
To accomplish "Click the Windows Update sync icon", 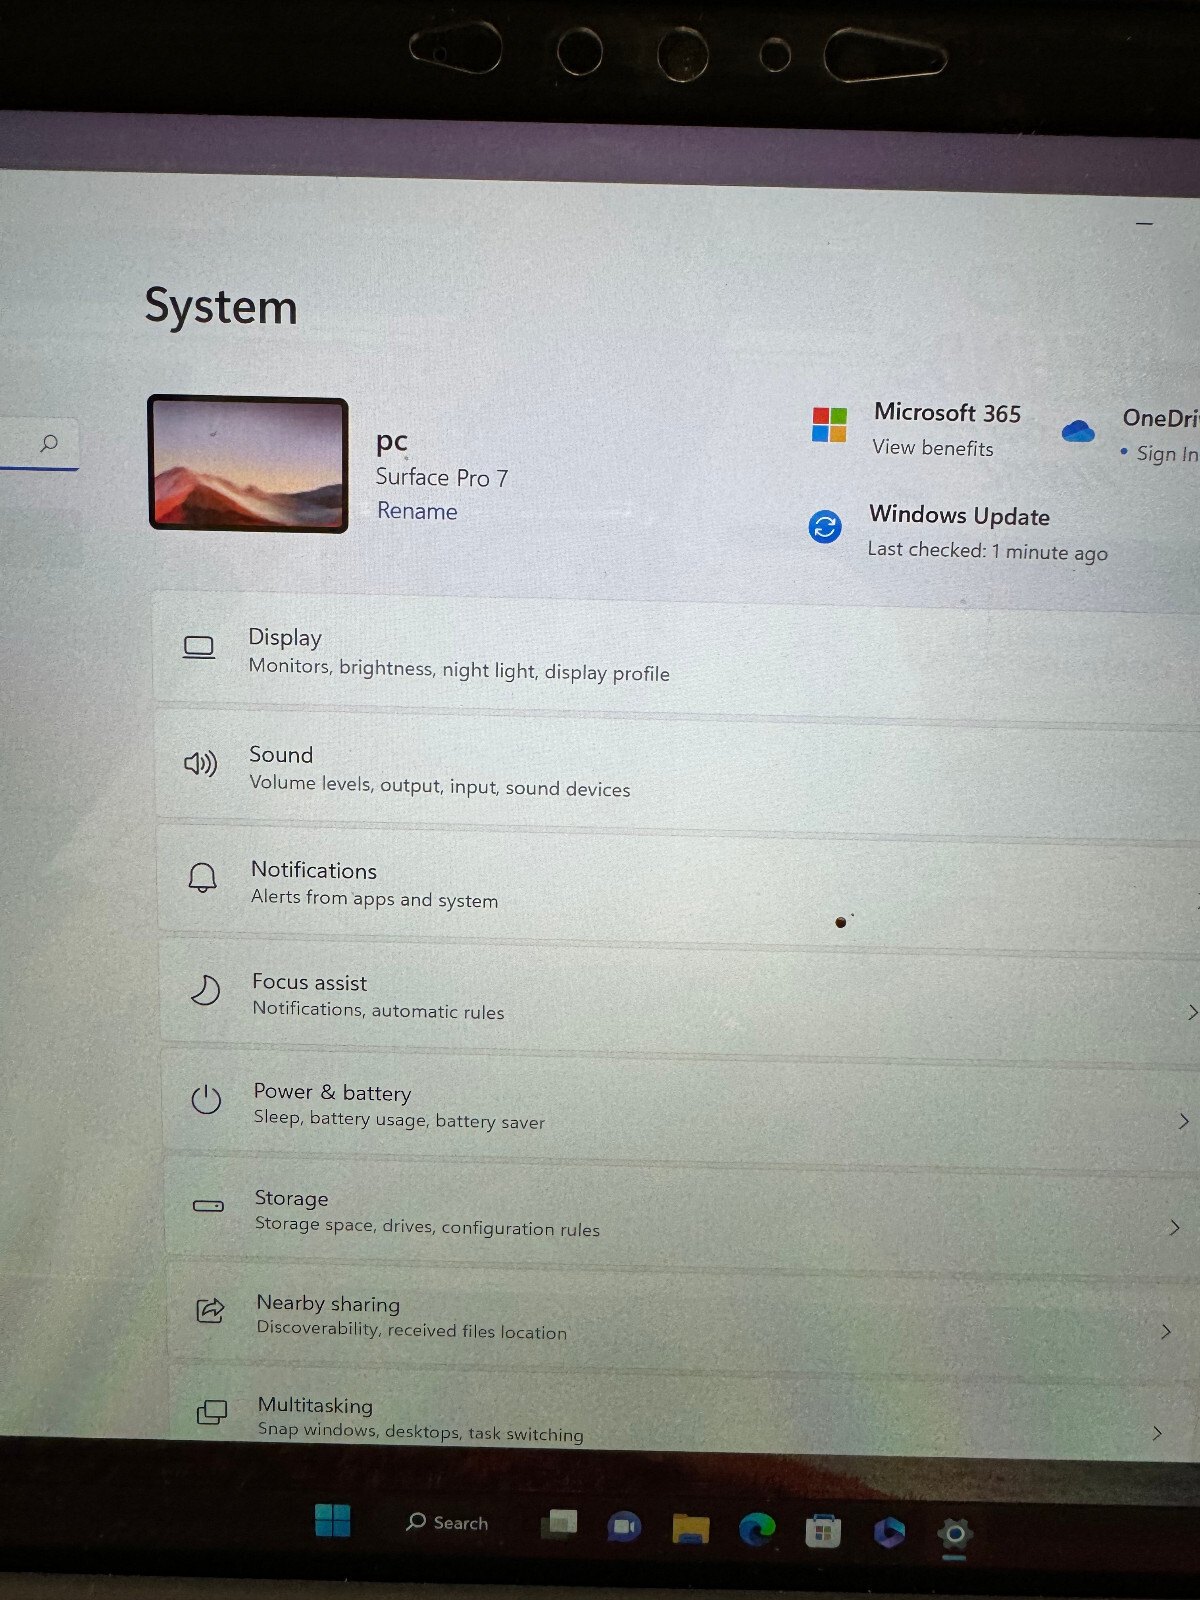I will 825,526.
